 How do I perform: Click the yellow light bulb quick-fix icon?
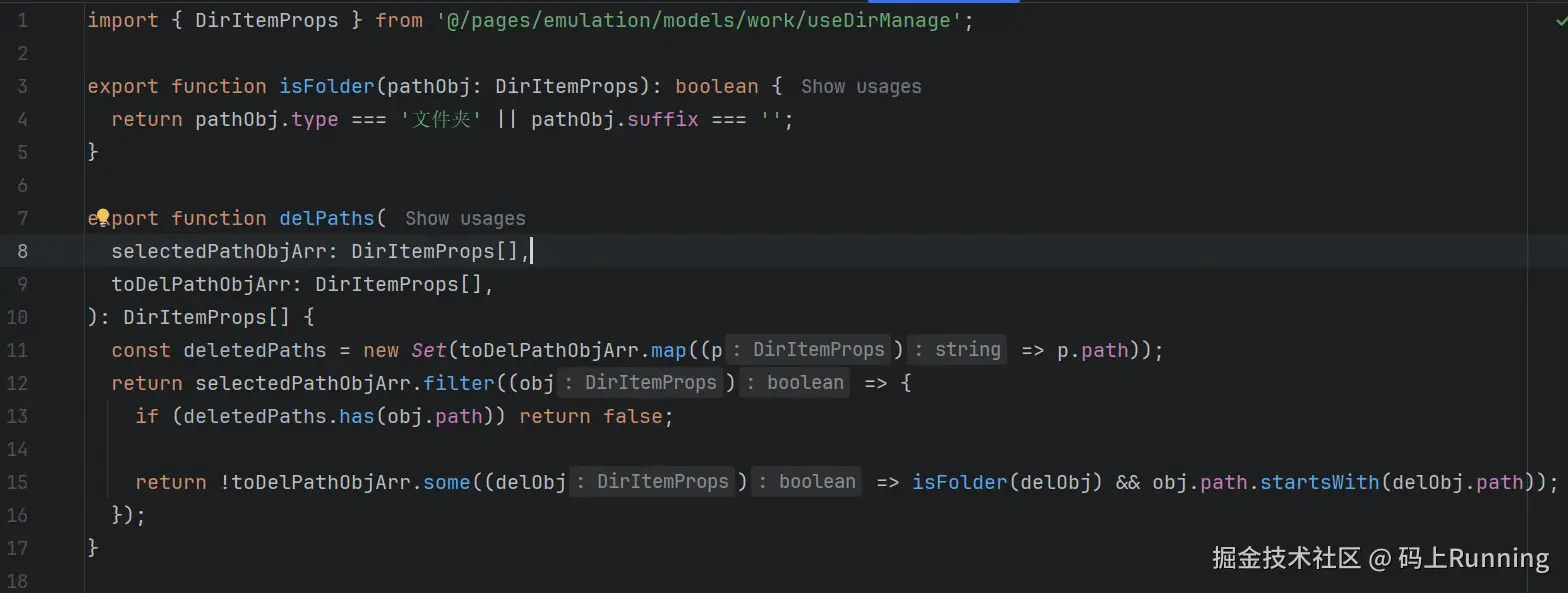pyautogui.click(x=102, y=218)
